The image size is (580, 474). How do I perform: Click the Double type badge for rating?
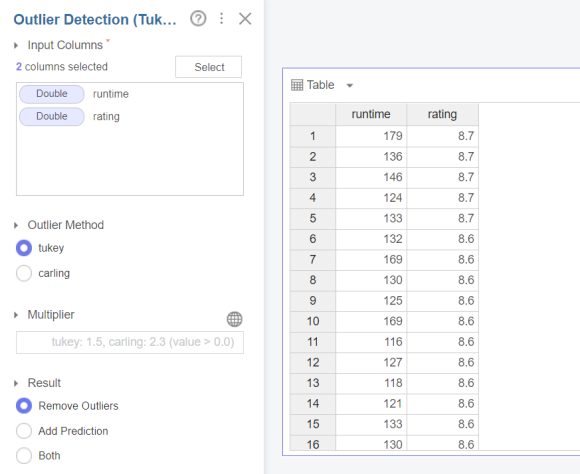click(52, 117)
